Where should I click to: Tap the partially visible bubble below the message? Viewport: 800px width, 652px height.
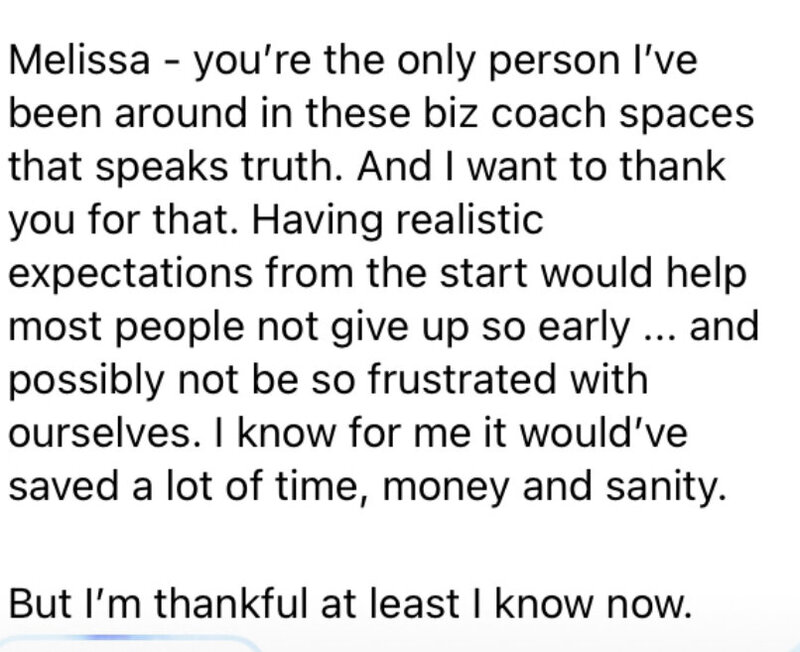click(x=128, y=644)
